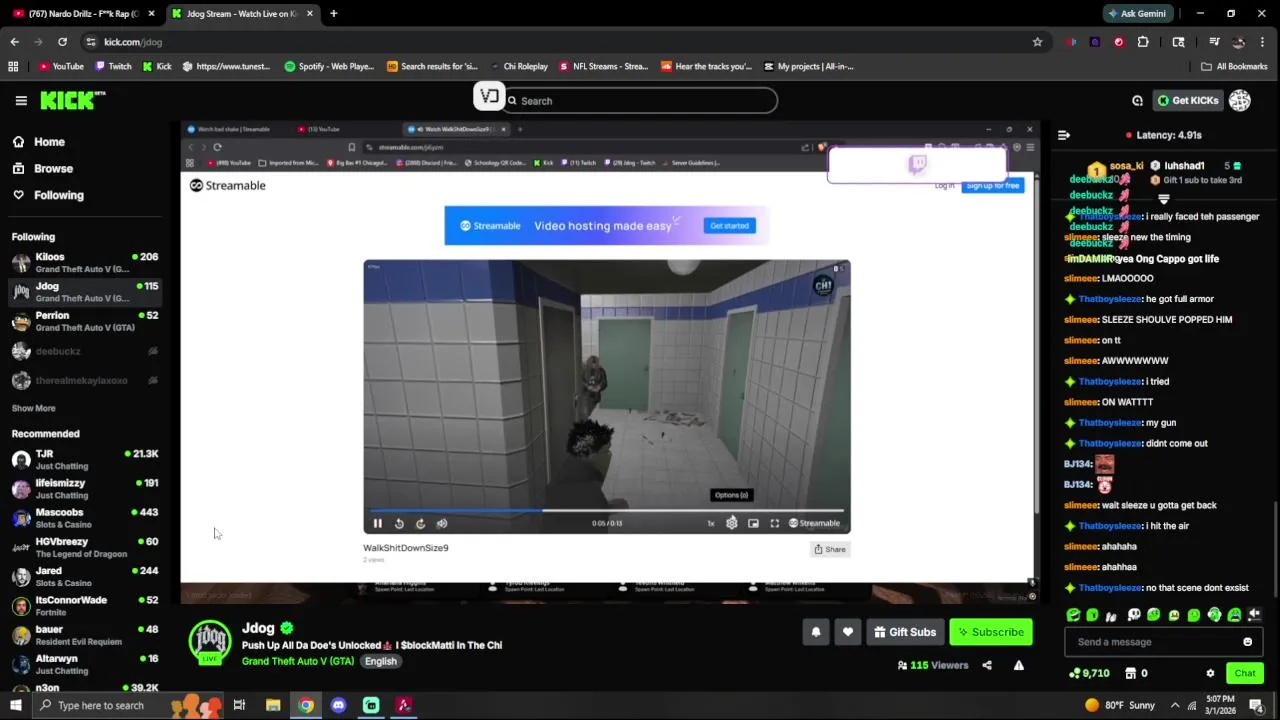Screen dimensions: 1280x720
Task: Click Log in link on Streamable
Action: [x=944, y=186]
